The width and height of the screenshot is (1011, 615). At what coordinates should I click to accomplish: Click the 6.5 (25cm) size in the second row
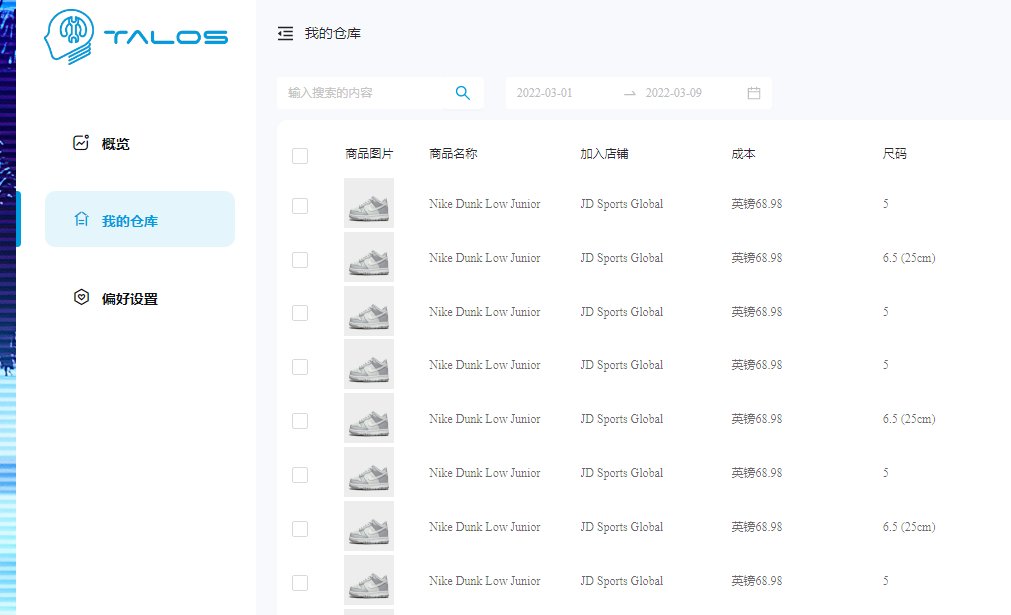click(x=909, y=258)
